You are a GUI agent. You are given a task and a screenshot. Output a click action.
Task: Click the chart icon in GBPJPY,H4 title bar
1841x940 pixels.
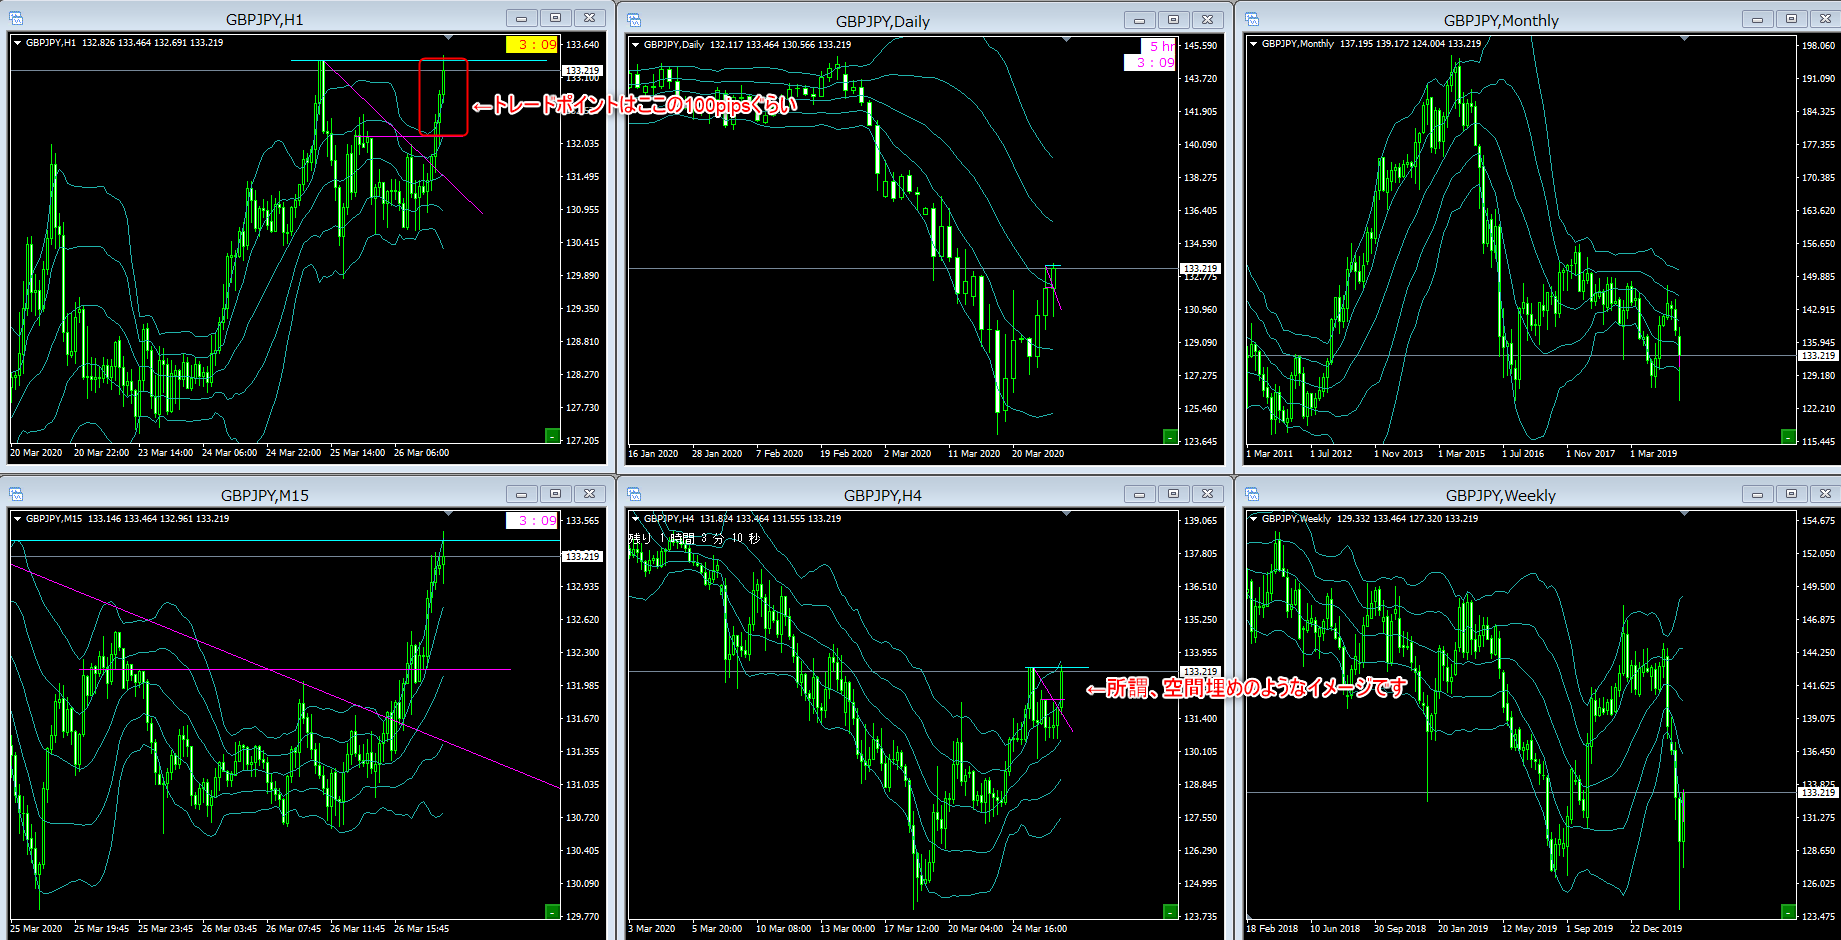tap(634, 494)
